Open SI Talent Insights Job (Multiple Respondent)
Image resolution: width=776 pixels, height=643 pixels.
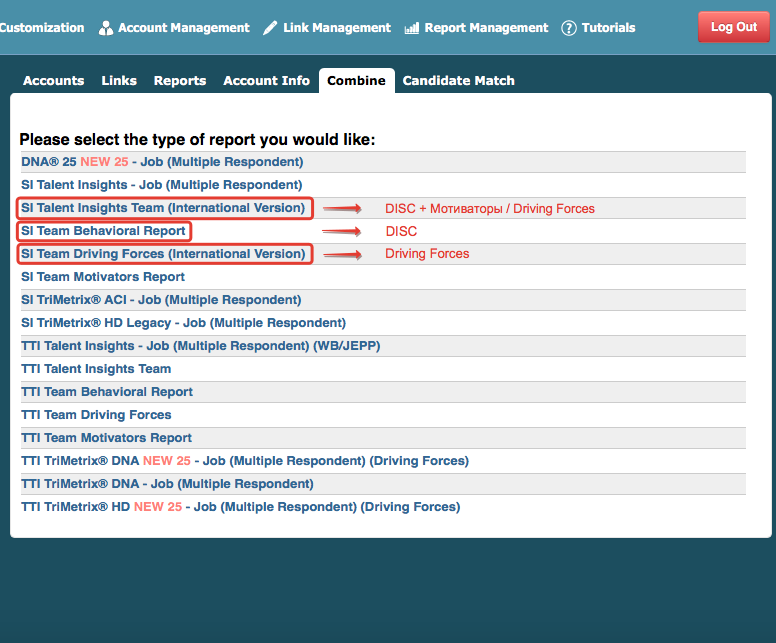pos(161,185)
